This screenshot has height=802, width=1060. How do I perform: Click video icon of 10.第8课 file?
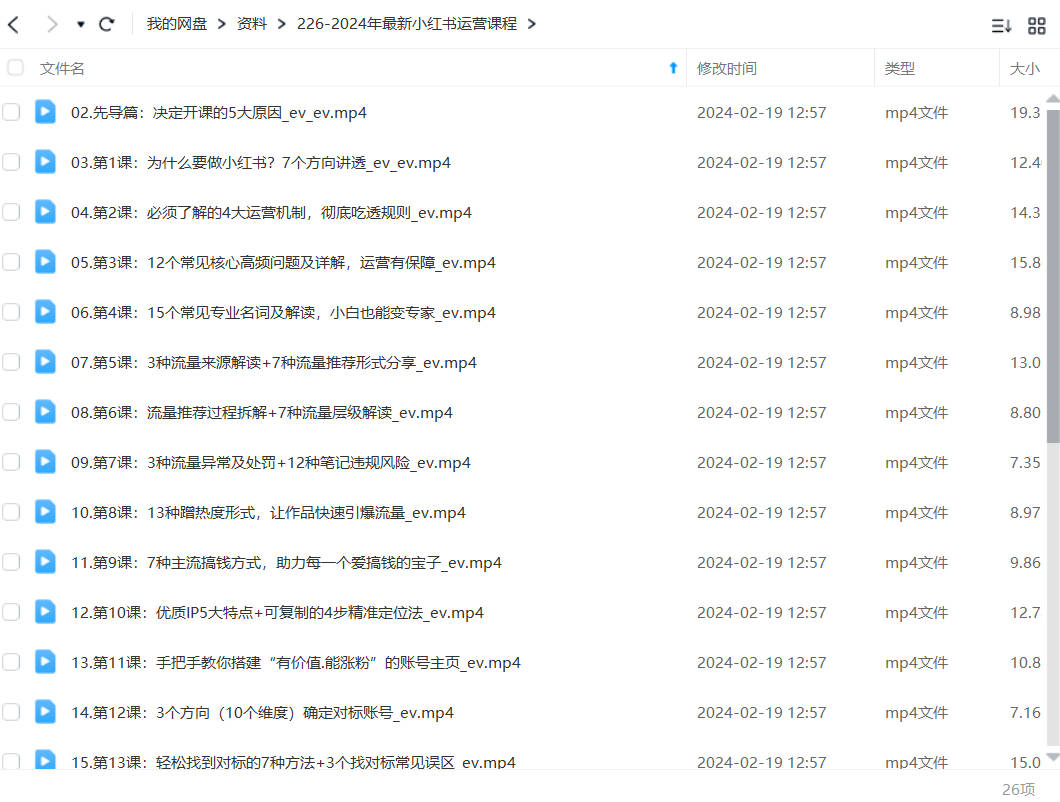pyautogui.click(x=45, y=512)
